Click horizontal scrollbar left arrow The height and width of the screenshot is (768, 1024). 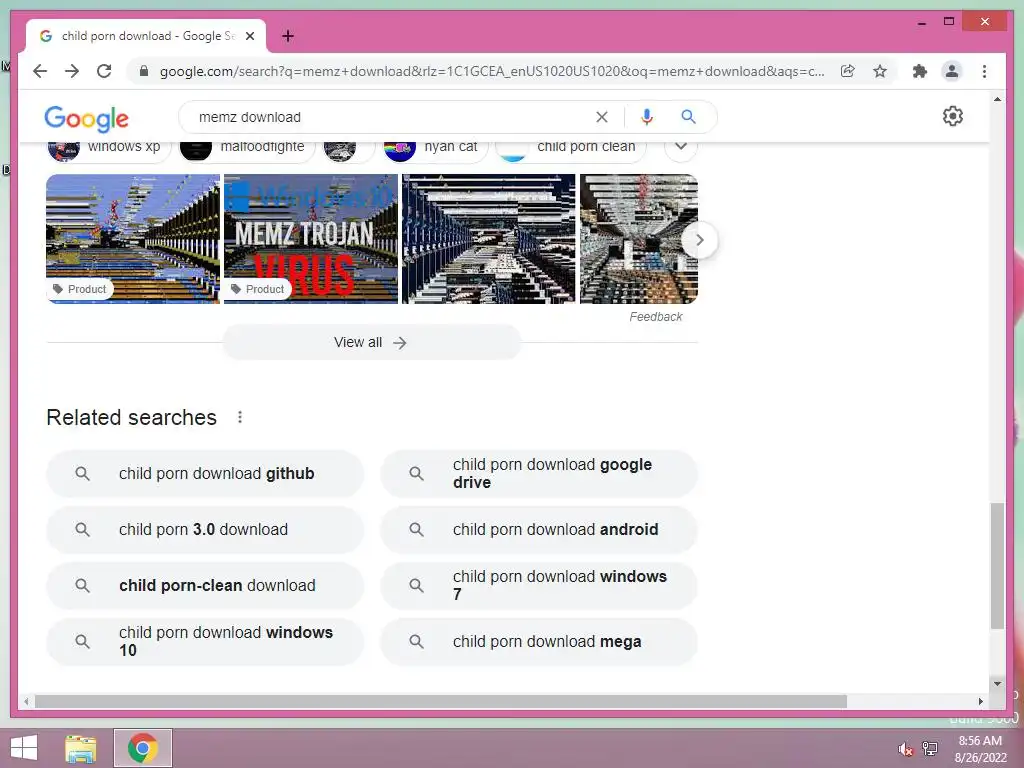26,701
